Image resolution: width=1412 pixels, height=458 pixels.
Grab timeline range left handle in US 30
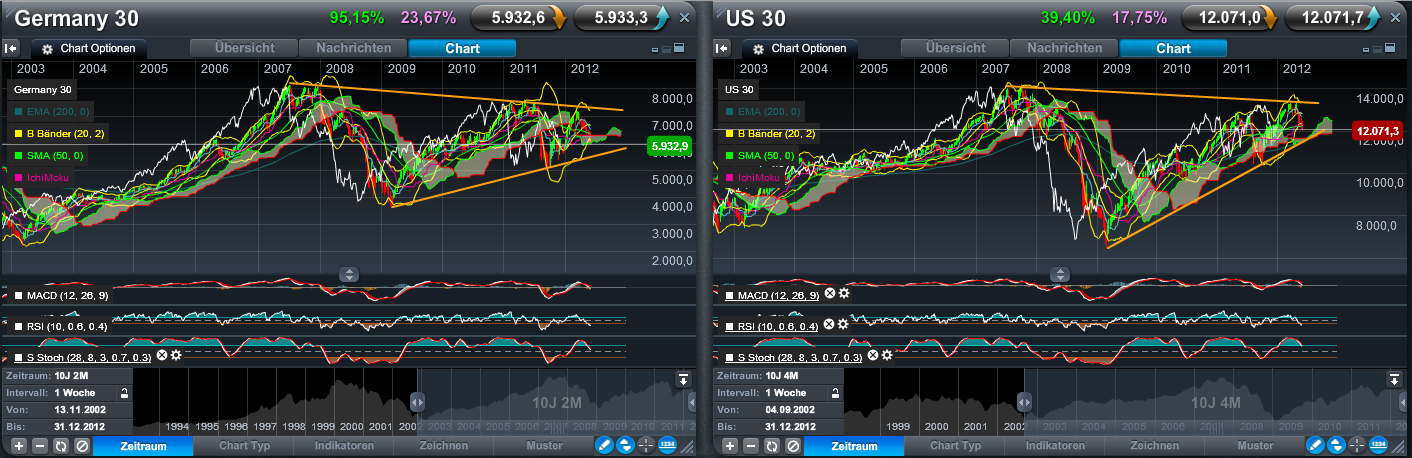(x=1024, y=401)
